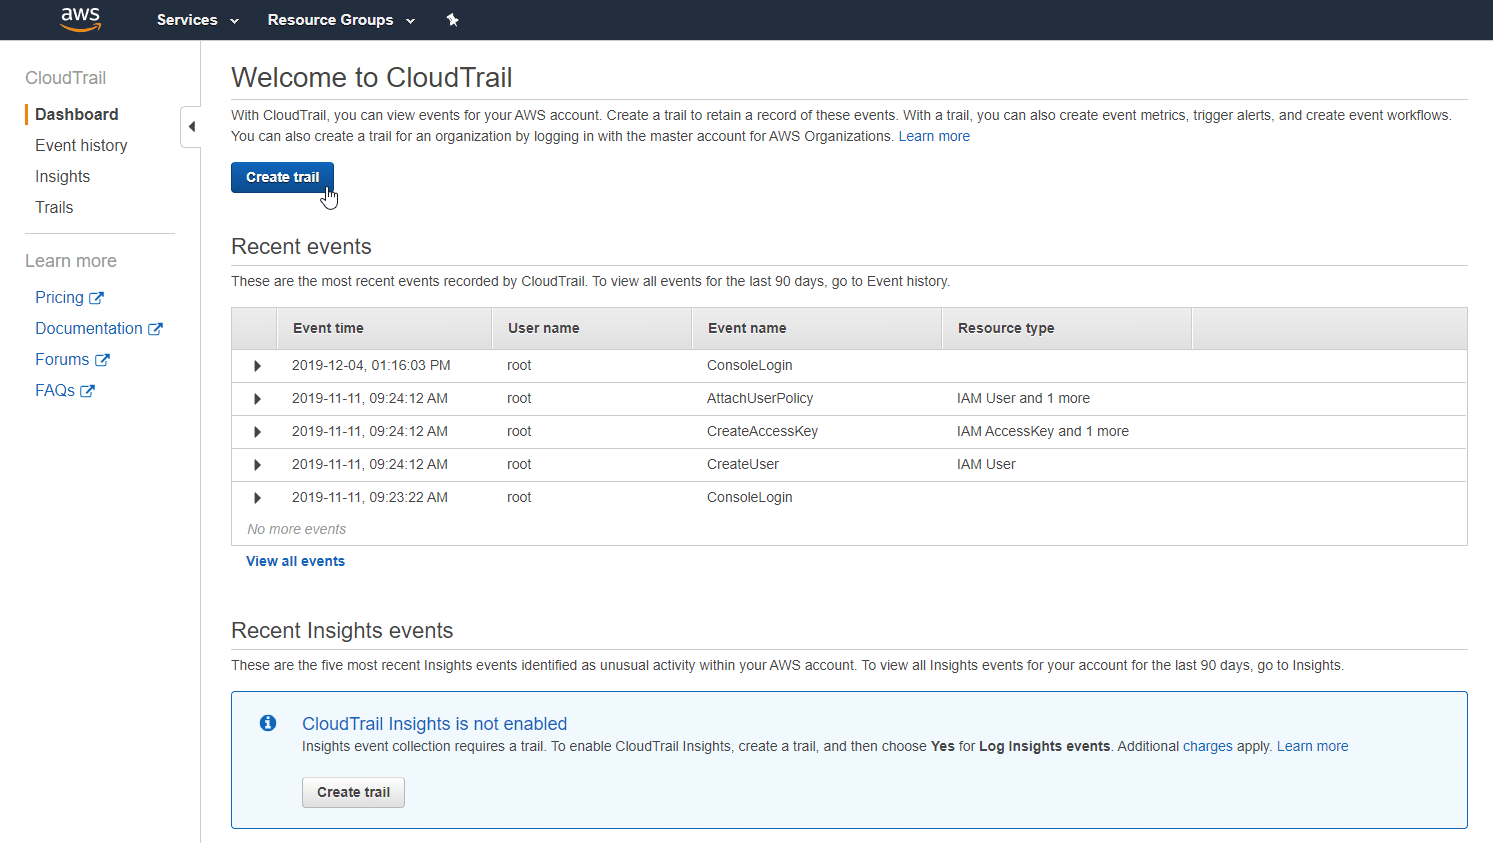
Task: Click the external link icon beside Forums
Action: click(x=103, y=359)
